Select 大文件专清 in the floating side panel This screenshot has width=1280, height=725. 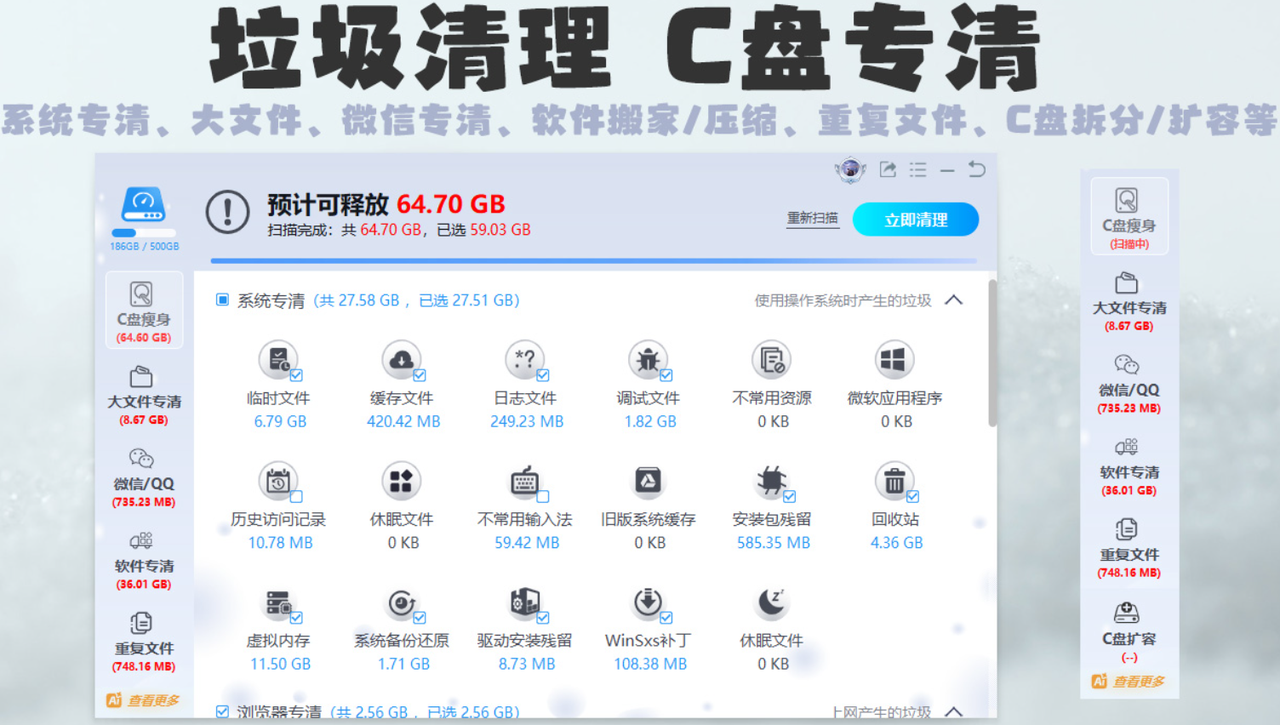coord(1129,300)
